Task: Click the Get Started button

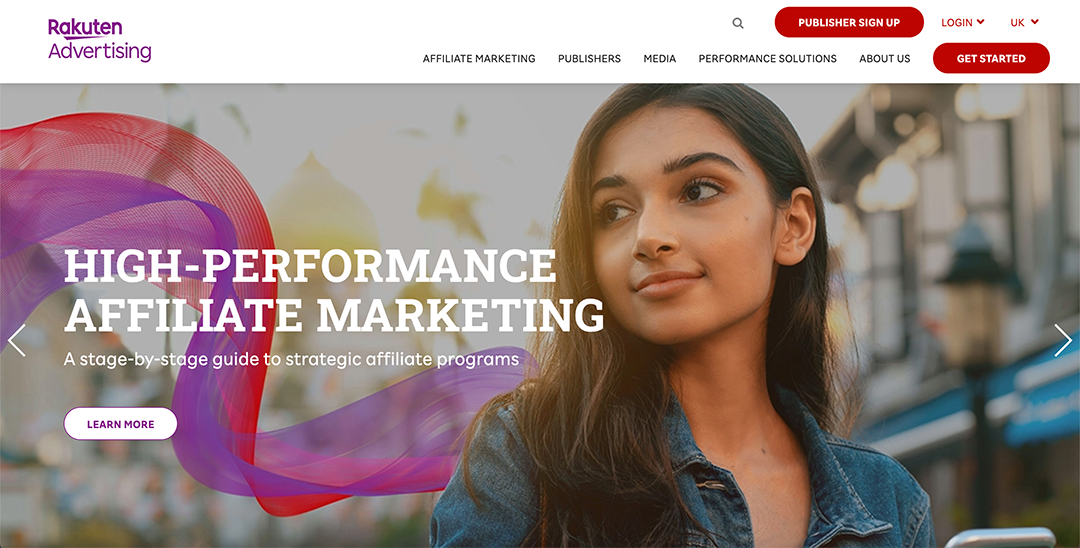Action: point(990,58)
